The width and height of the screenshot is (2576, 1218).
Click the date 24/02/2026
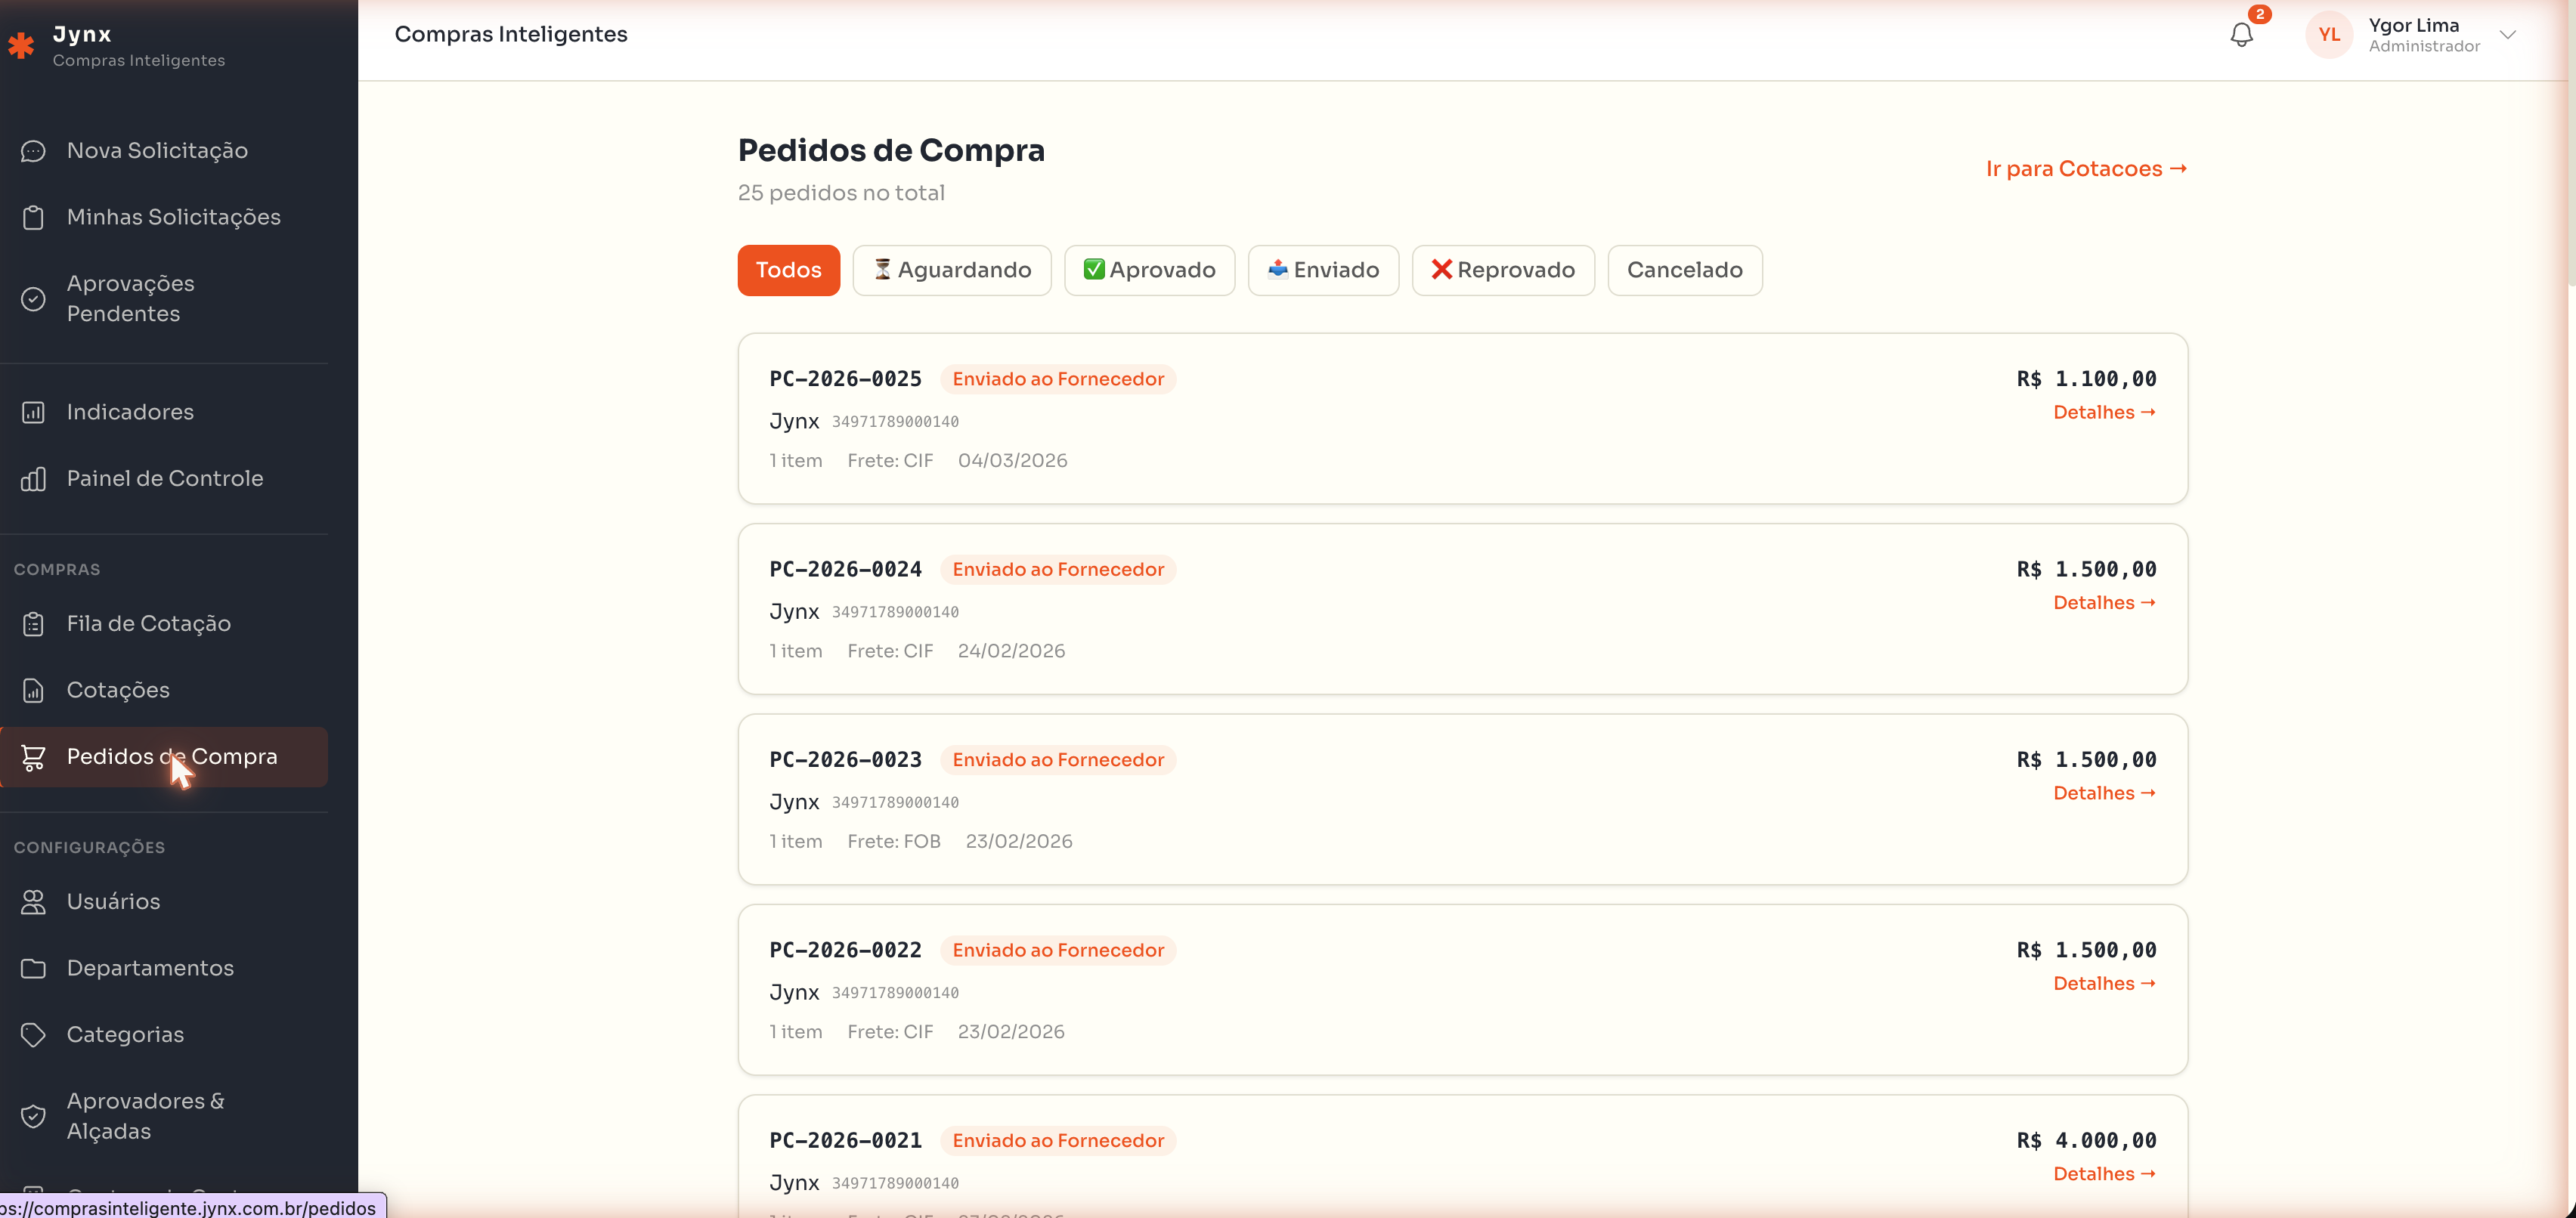[x=1011, y=651]
